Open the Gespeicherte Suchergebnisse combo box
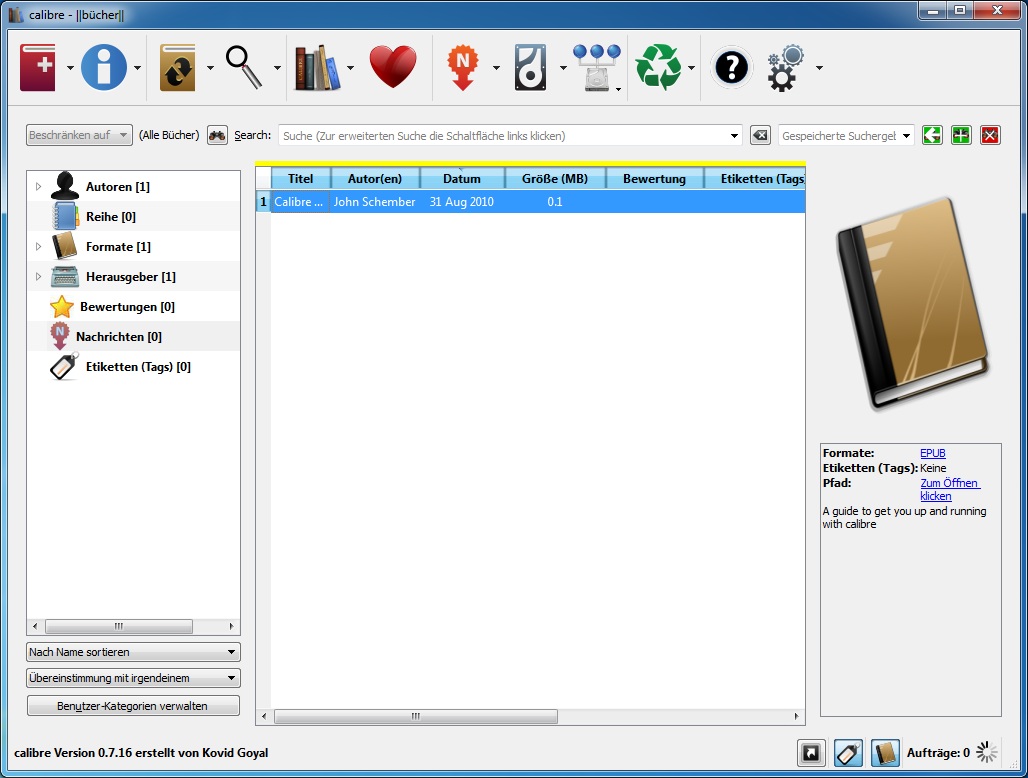Screen dimensions: 1028x778 pyautogui.click(x=846, y=136)
